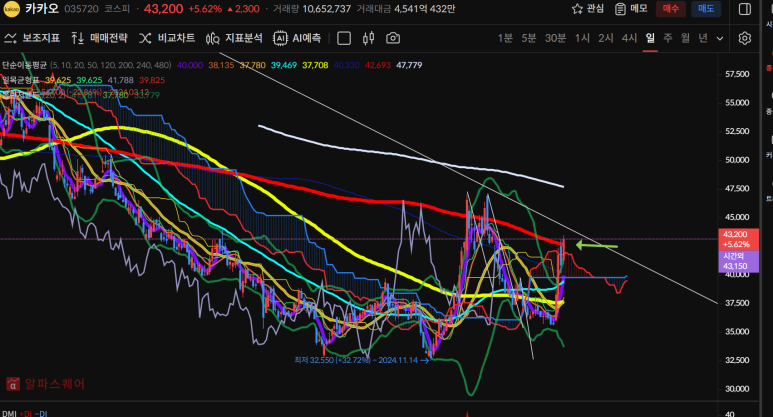This screenshot has width=773, height=417.
Task: Switch to 년 yearly timeframe
Action: 703,38
